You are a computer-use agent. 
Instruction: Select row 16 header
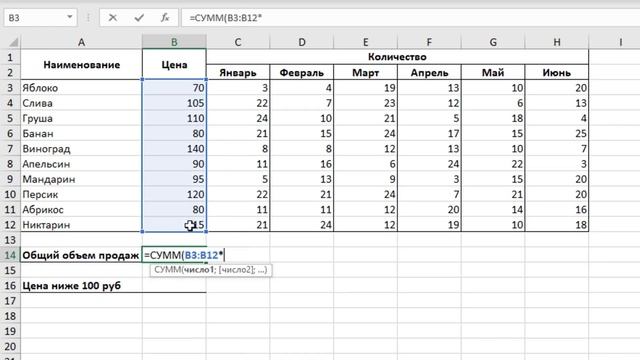point(10,286)
